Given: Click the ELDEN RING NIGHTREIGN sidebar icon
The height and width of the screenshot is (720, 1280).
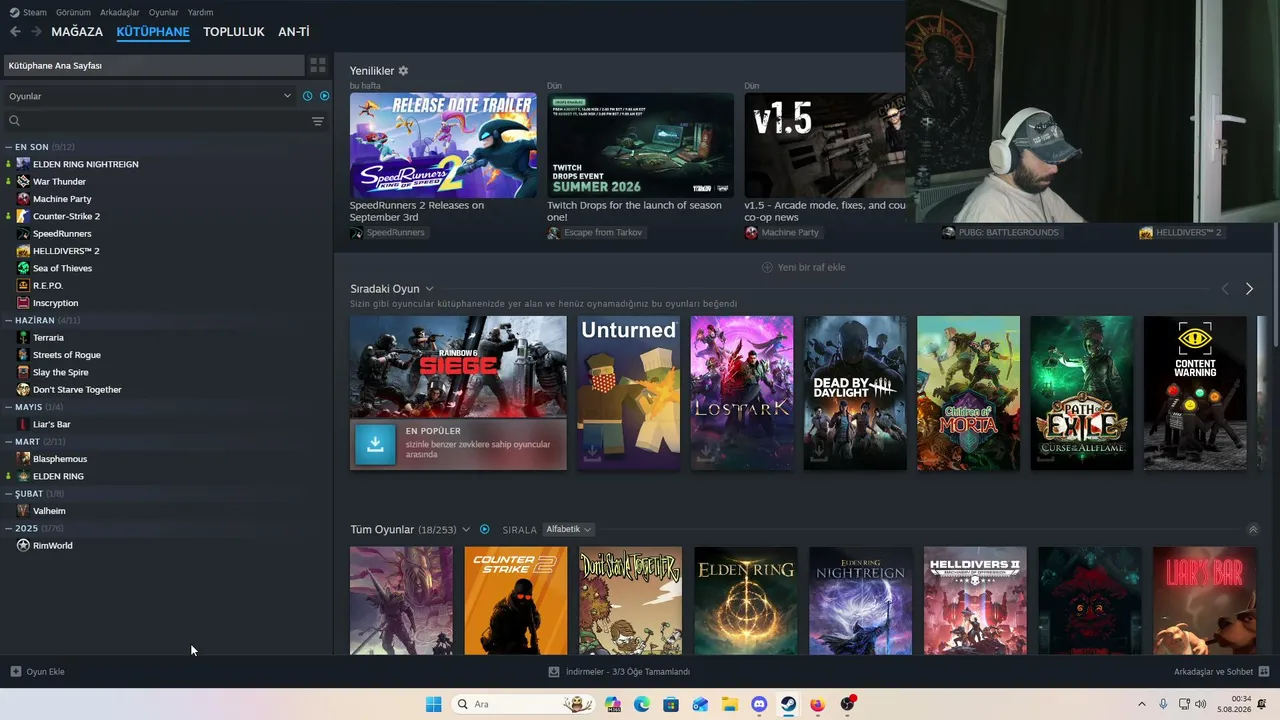Looking at the screenshot, I should point(23,164).
